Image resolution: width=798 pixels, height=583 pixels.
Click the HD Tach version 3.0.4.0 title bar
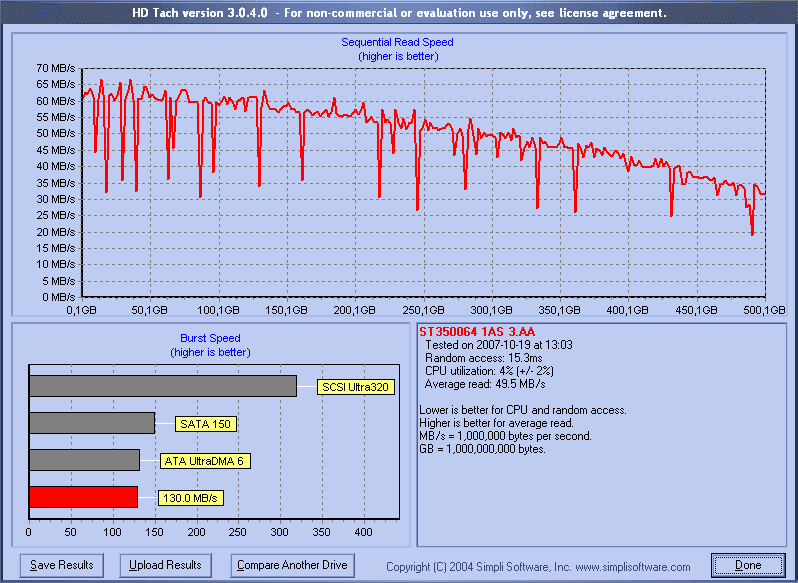click(x=399, y=13)
